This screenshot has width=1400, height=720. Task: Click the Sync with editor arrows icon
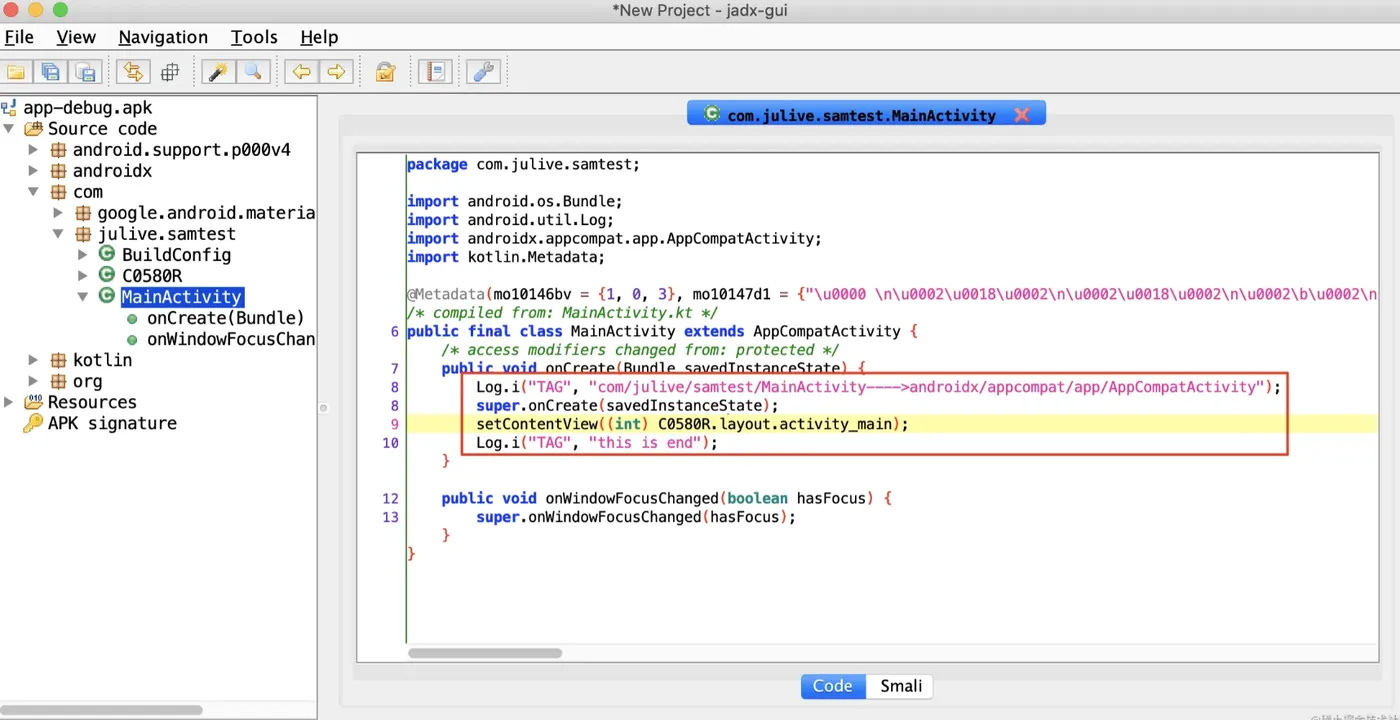coord(132,72)
